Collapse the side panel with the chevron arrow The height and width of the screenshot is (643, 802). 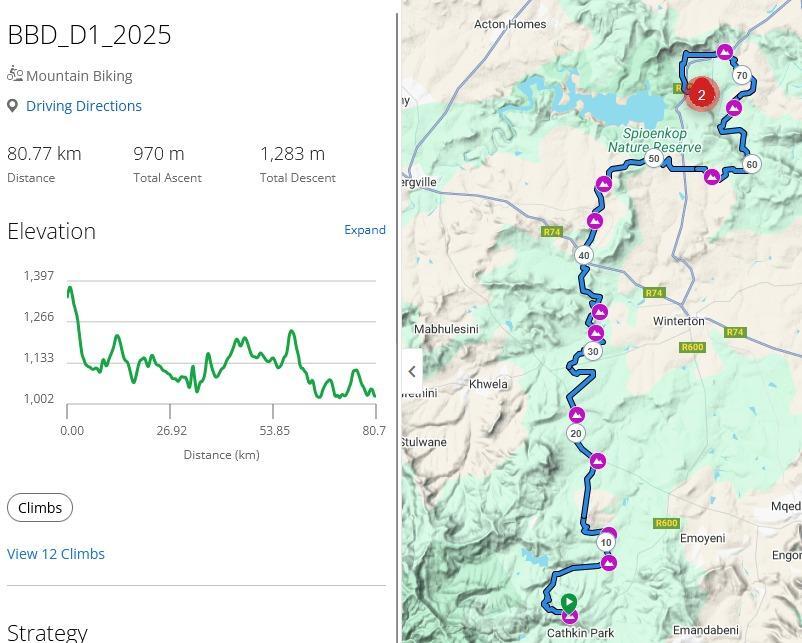point(412,371)
